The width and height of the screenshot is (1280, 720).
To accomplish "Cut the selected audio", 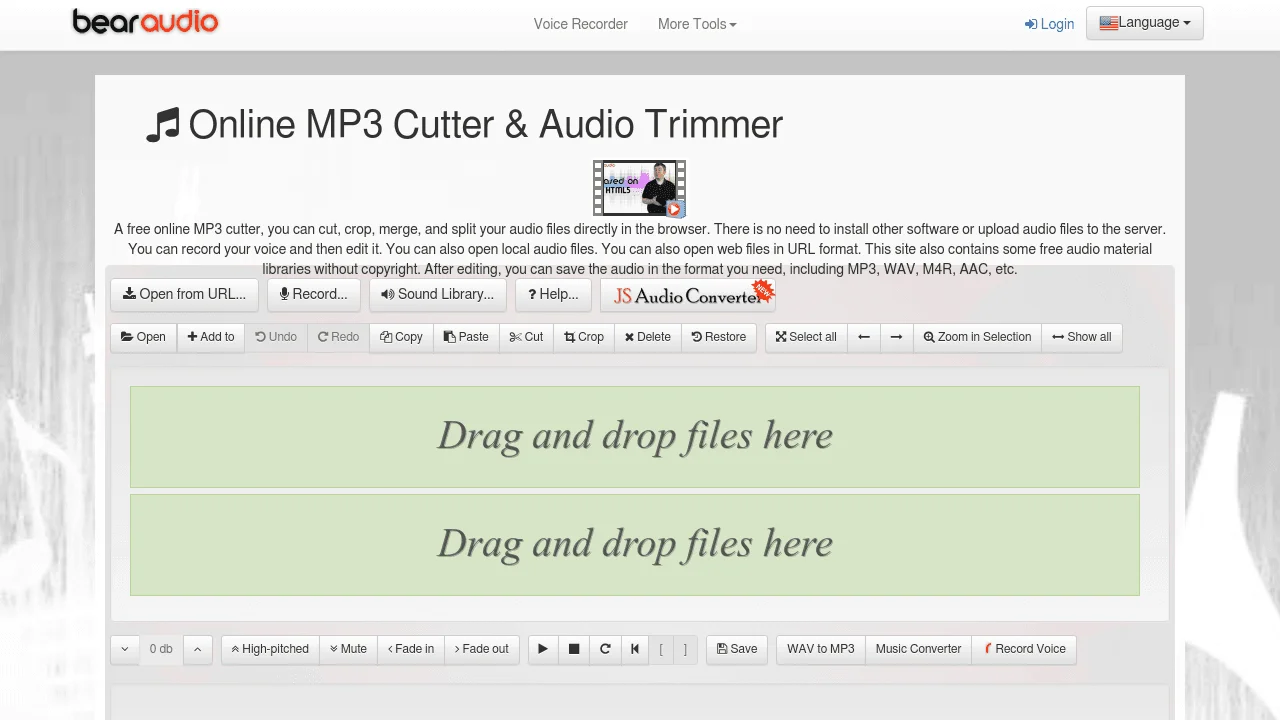I will click(526, 337).
